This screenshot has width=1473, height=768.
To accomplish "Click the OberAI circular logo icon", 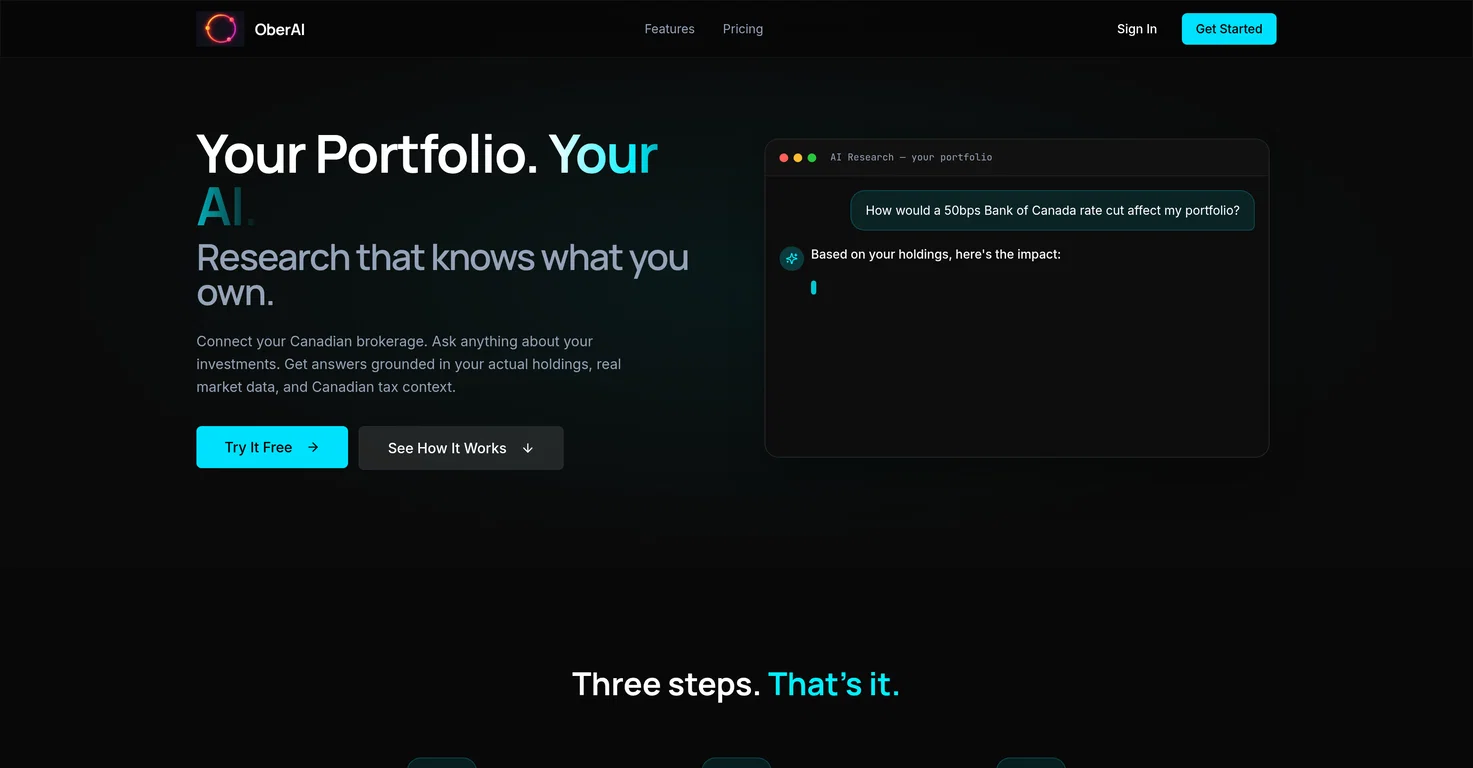I will click(220, 29).
